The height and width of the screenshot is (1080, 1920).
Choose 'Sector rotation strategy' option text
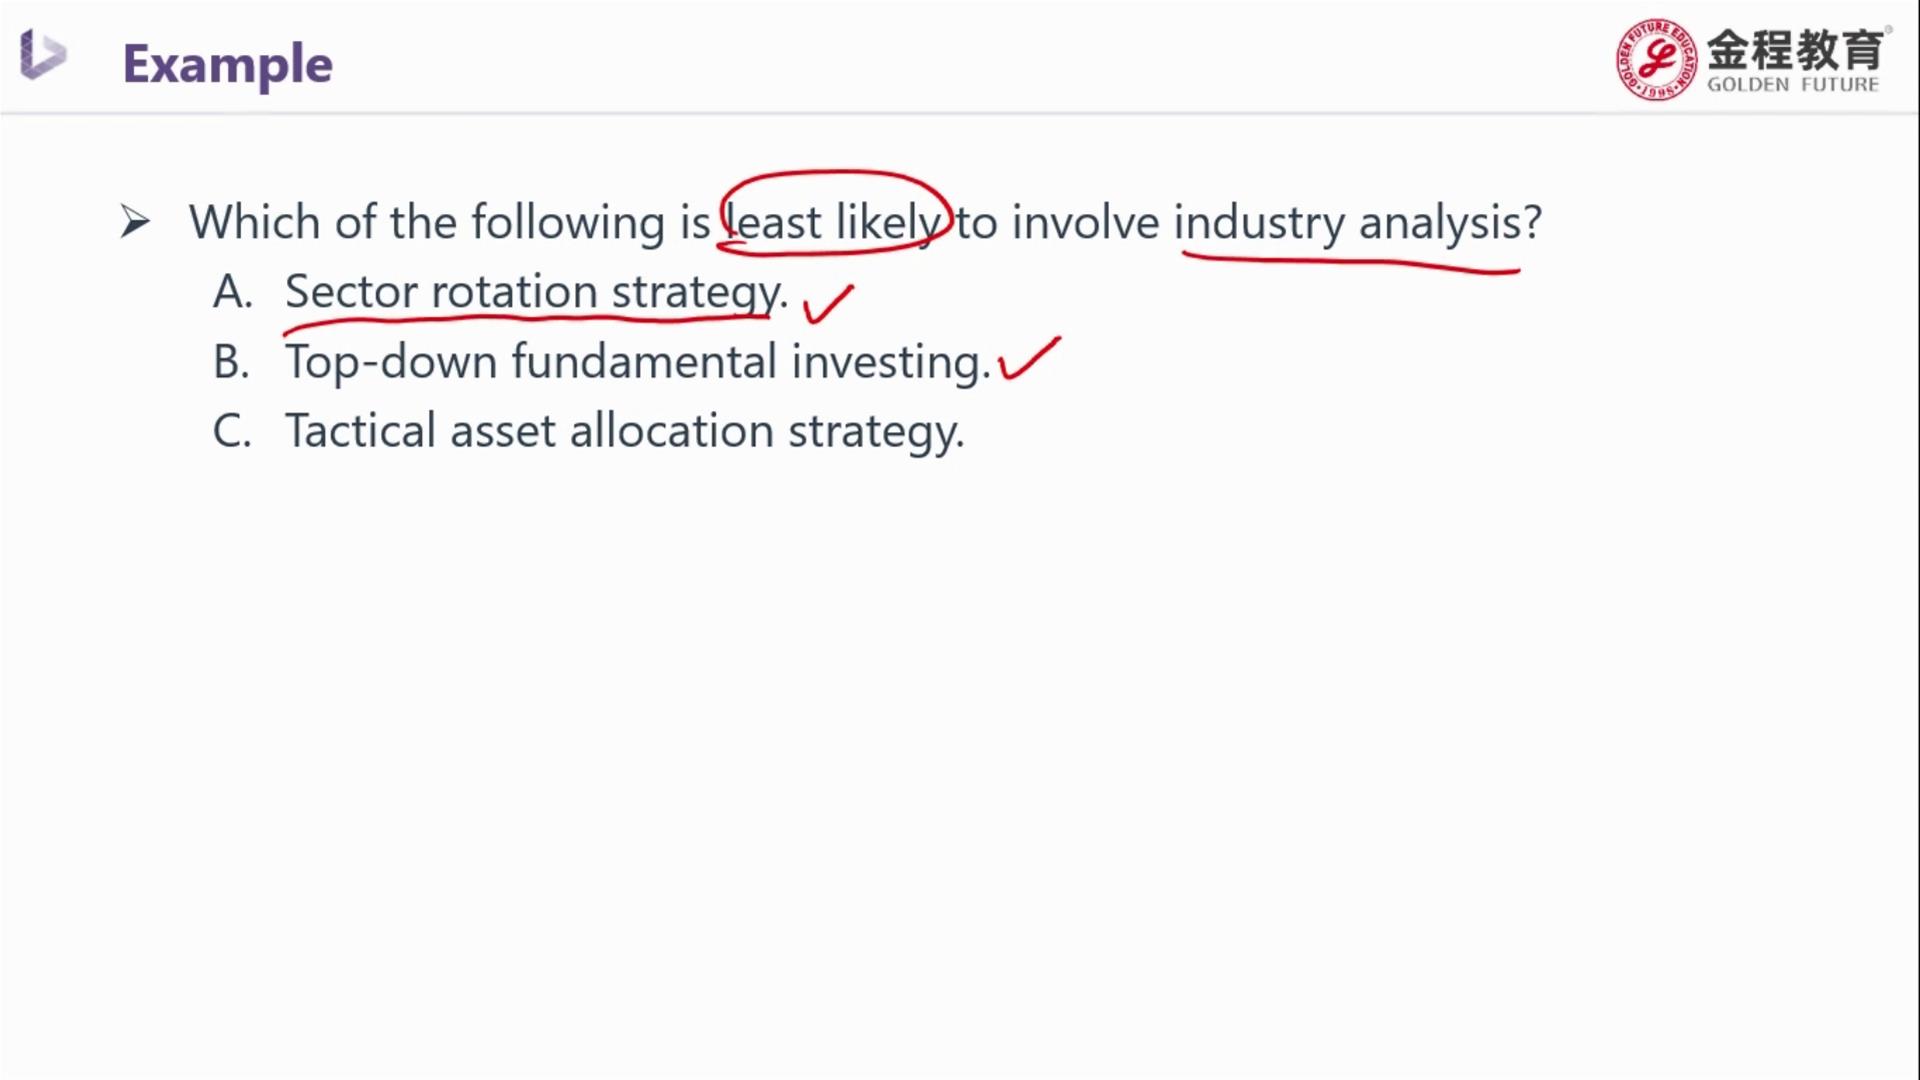coord(536,293)
